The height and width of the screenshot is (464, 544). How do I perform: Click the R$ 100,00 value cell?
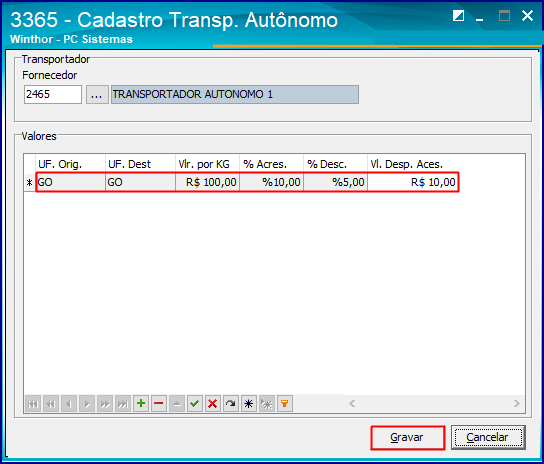(x=207, y=182)
